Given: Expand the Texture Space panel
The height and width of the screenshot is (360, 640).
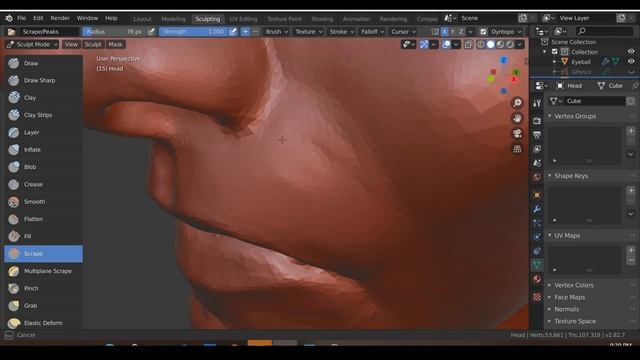Looking at the screenshot, I should 549,321.
